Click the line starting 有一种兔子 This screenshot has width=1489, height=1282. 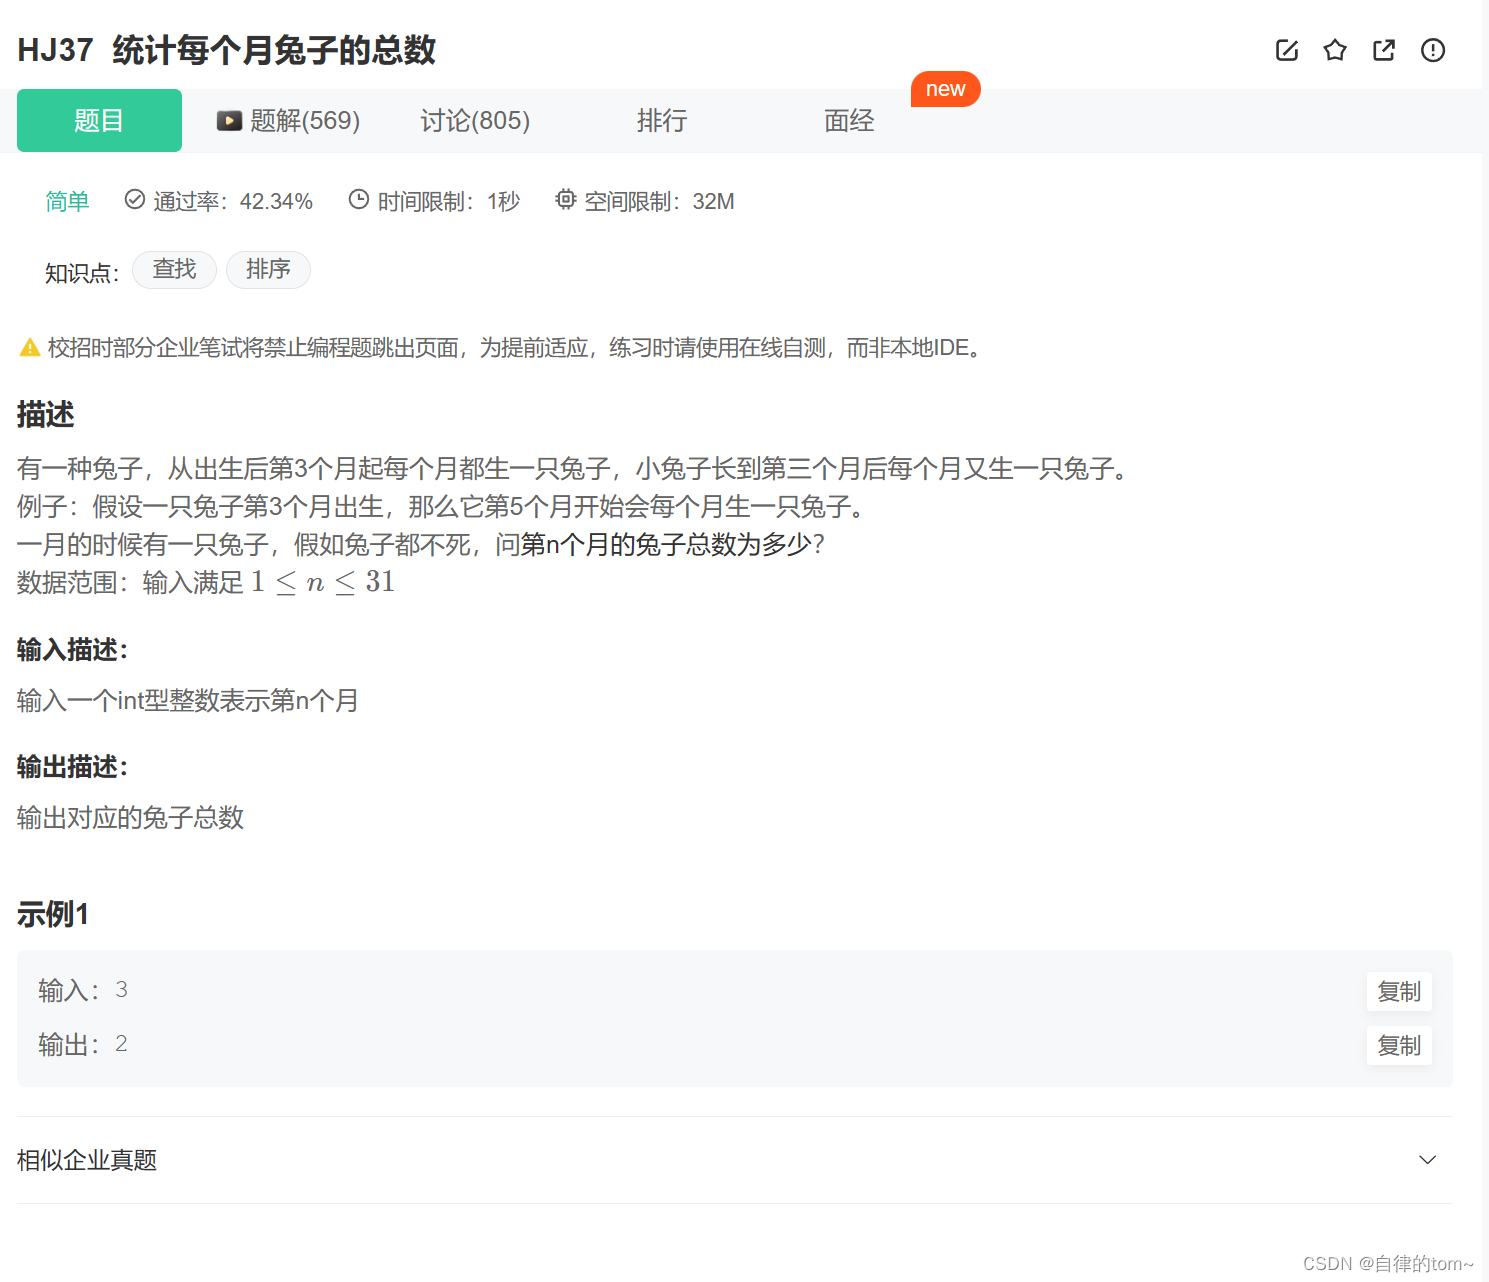(573, 469)
